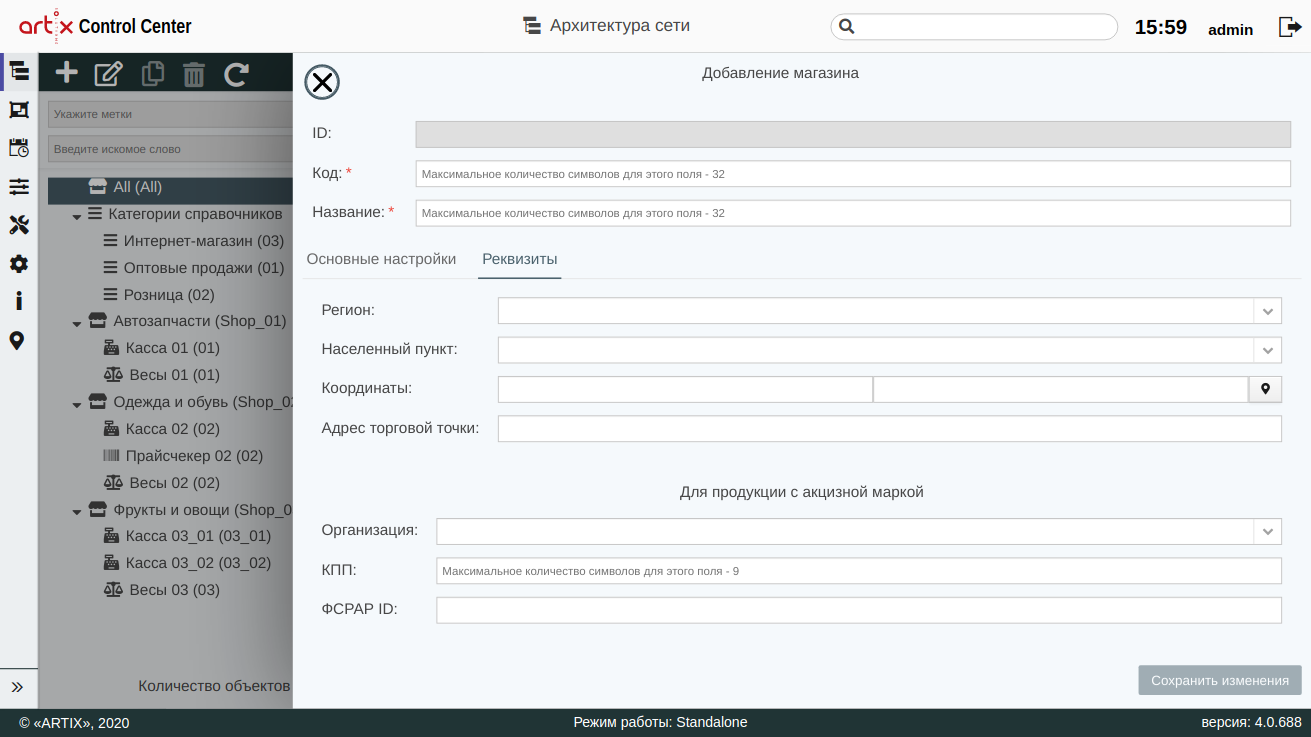Open the wrench tools sidebar icon

(19, 225)
